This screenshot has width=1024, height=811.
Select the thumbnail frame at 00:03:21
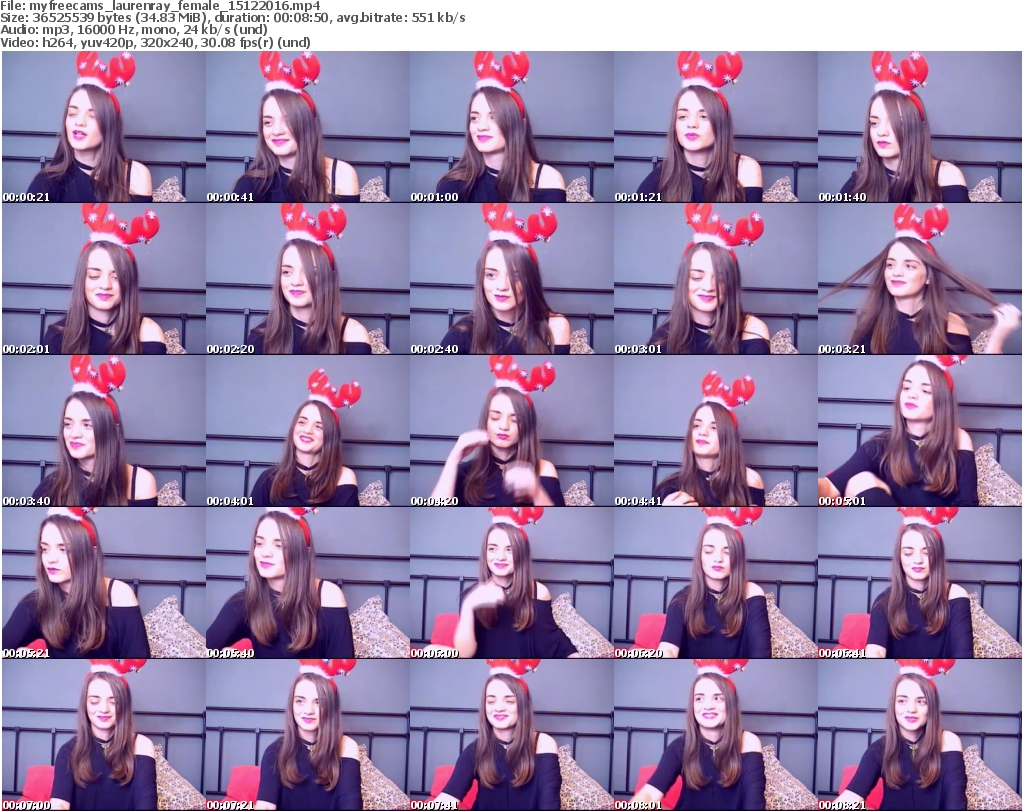[x=920, y=279]
